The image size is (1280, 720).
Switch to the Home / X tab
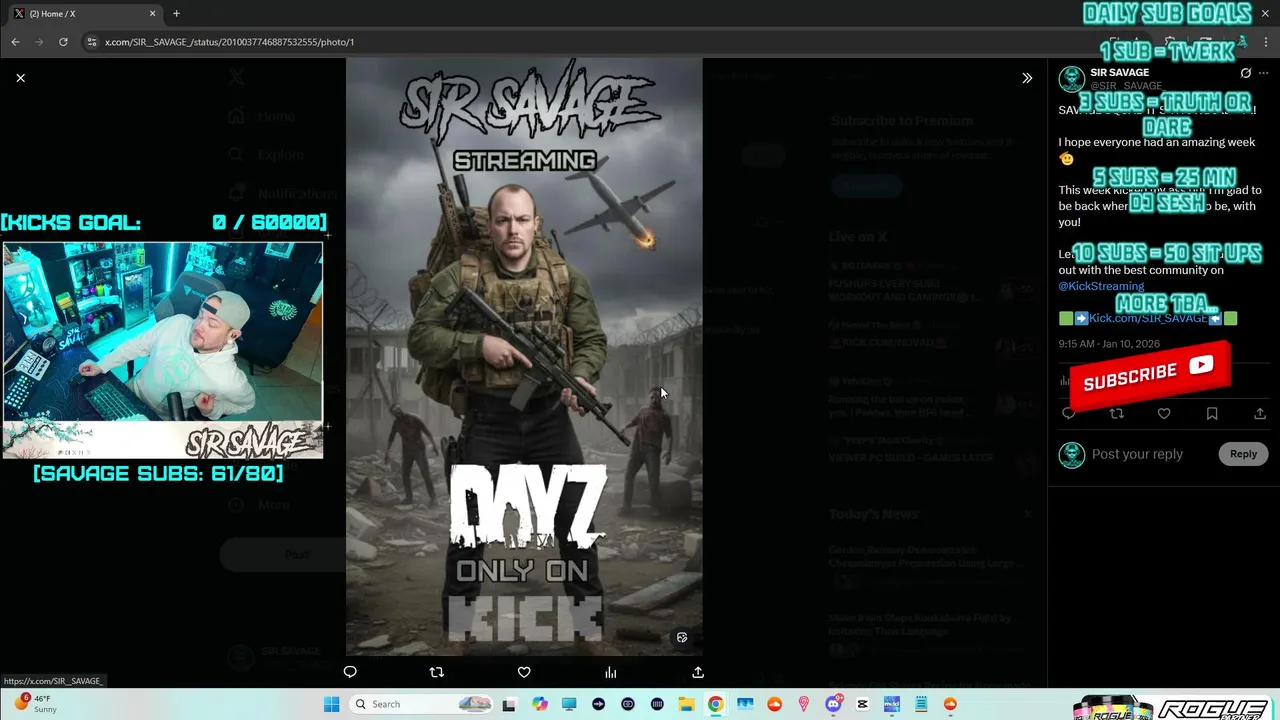coord(82,14)
